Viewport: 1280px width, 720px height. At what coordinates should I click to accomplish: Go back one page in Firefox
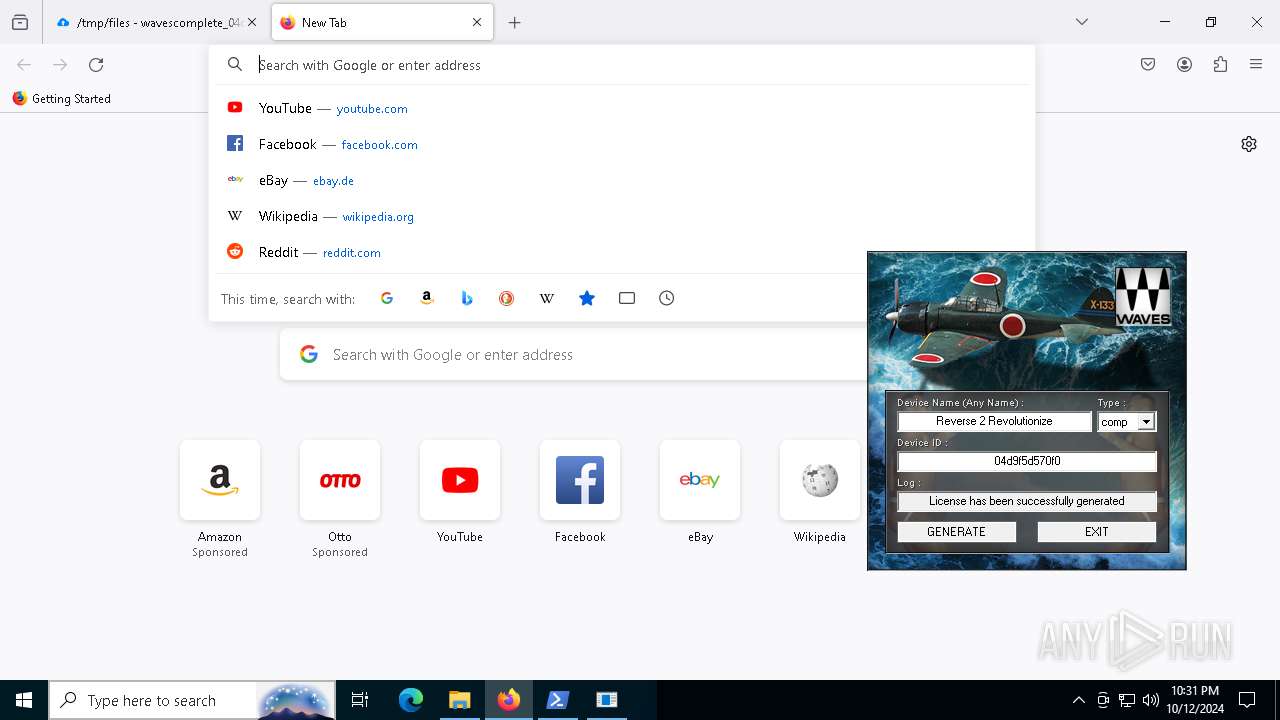24,65
